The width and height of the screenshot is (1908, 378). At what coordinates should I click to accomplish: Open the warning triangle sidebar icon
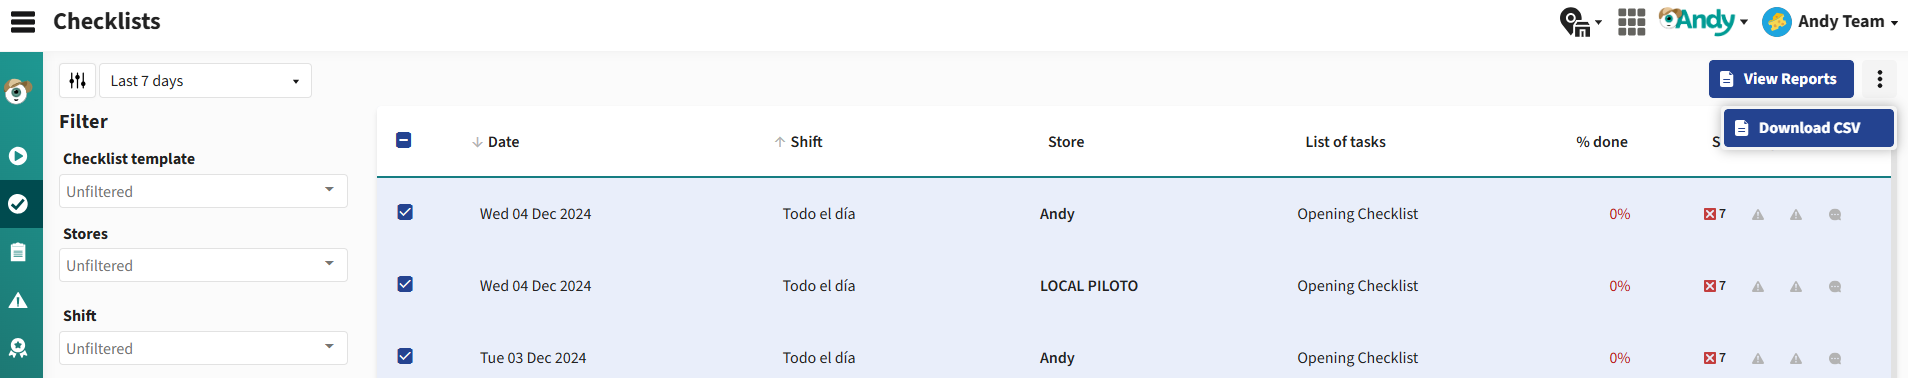click(x=18, y=300)
